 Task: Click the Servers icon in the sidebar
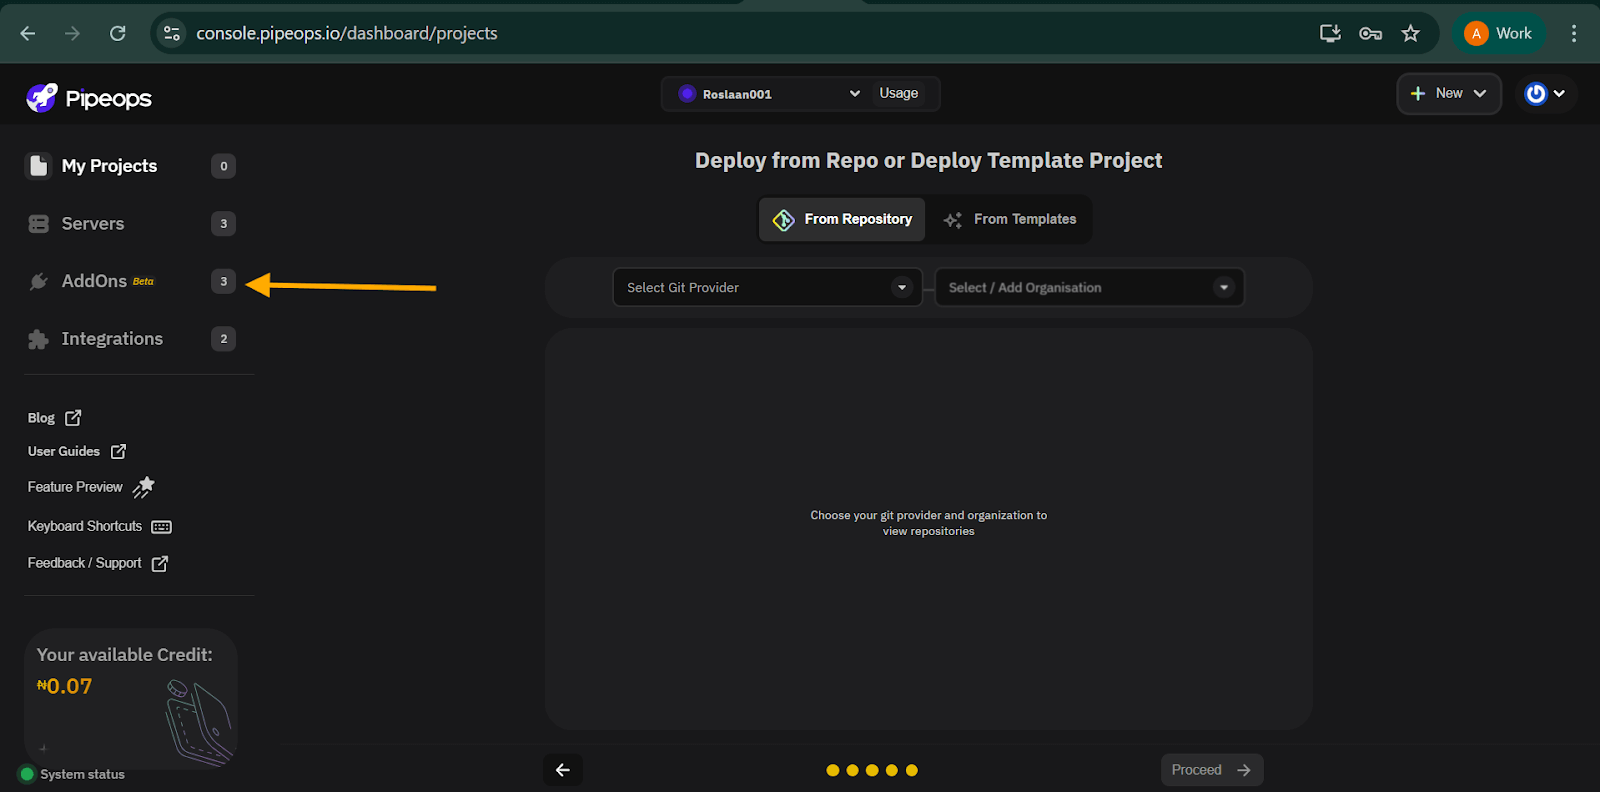38,224
